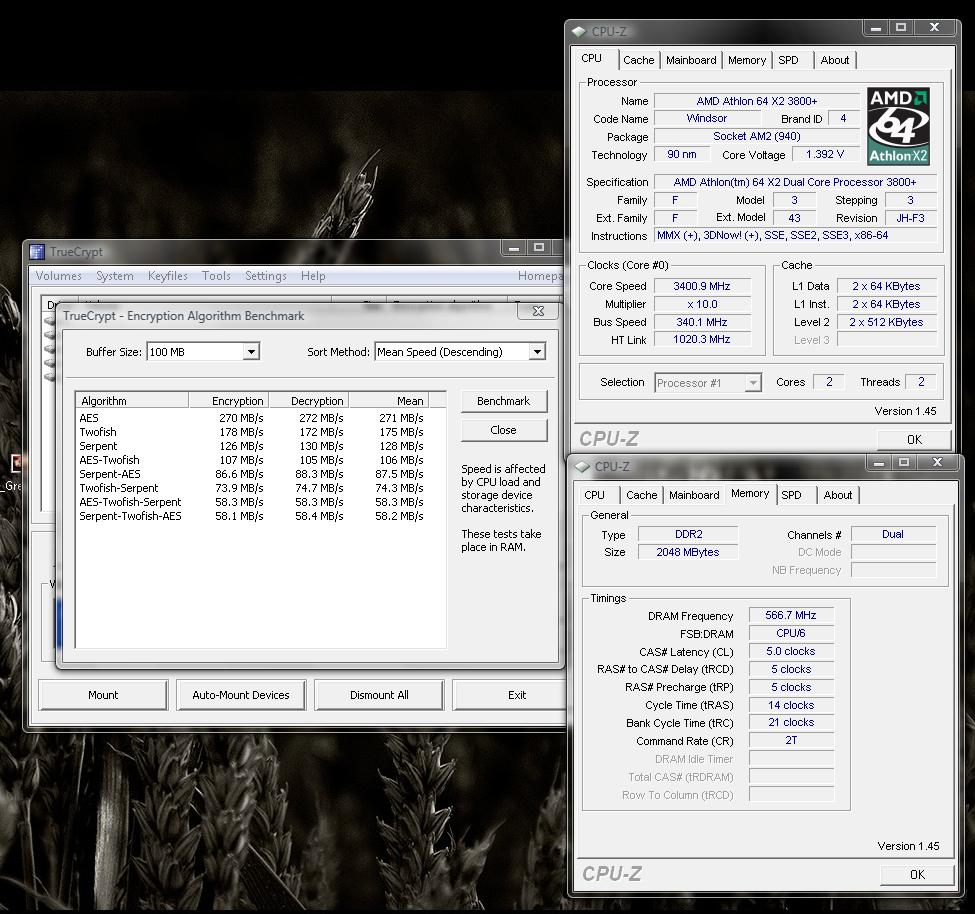Click the processor Name field AMD Athlon 64 X2 3800+
Screen dimensions: 975x914
[x=757, y=101]
